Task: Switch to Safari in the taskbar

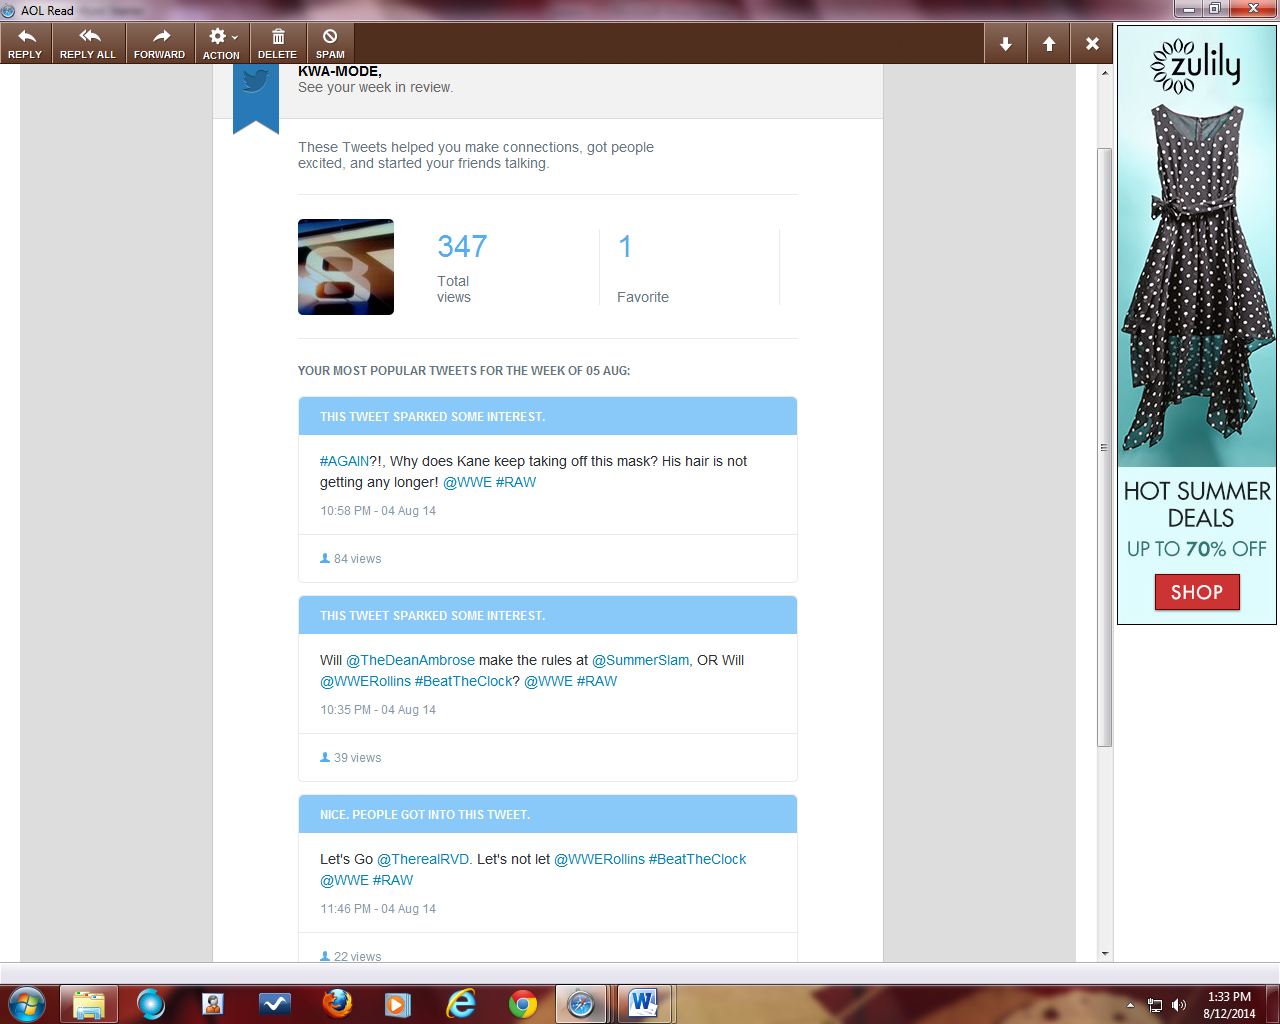Action: [x=581, y=1004]
